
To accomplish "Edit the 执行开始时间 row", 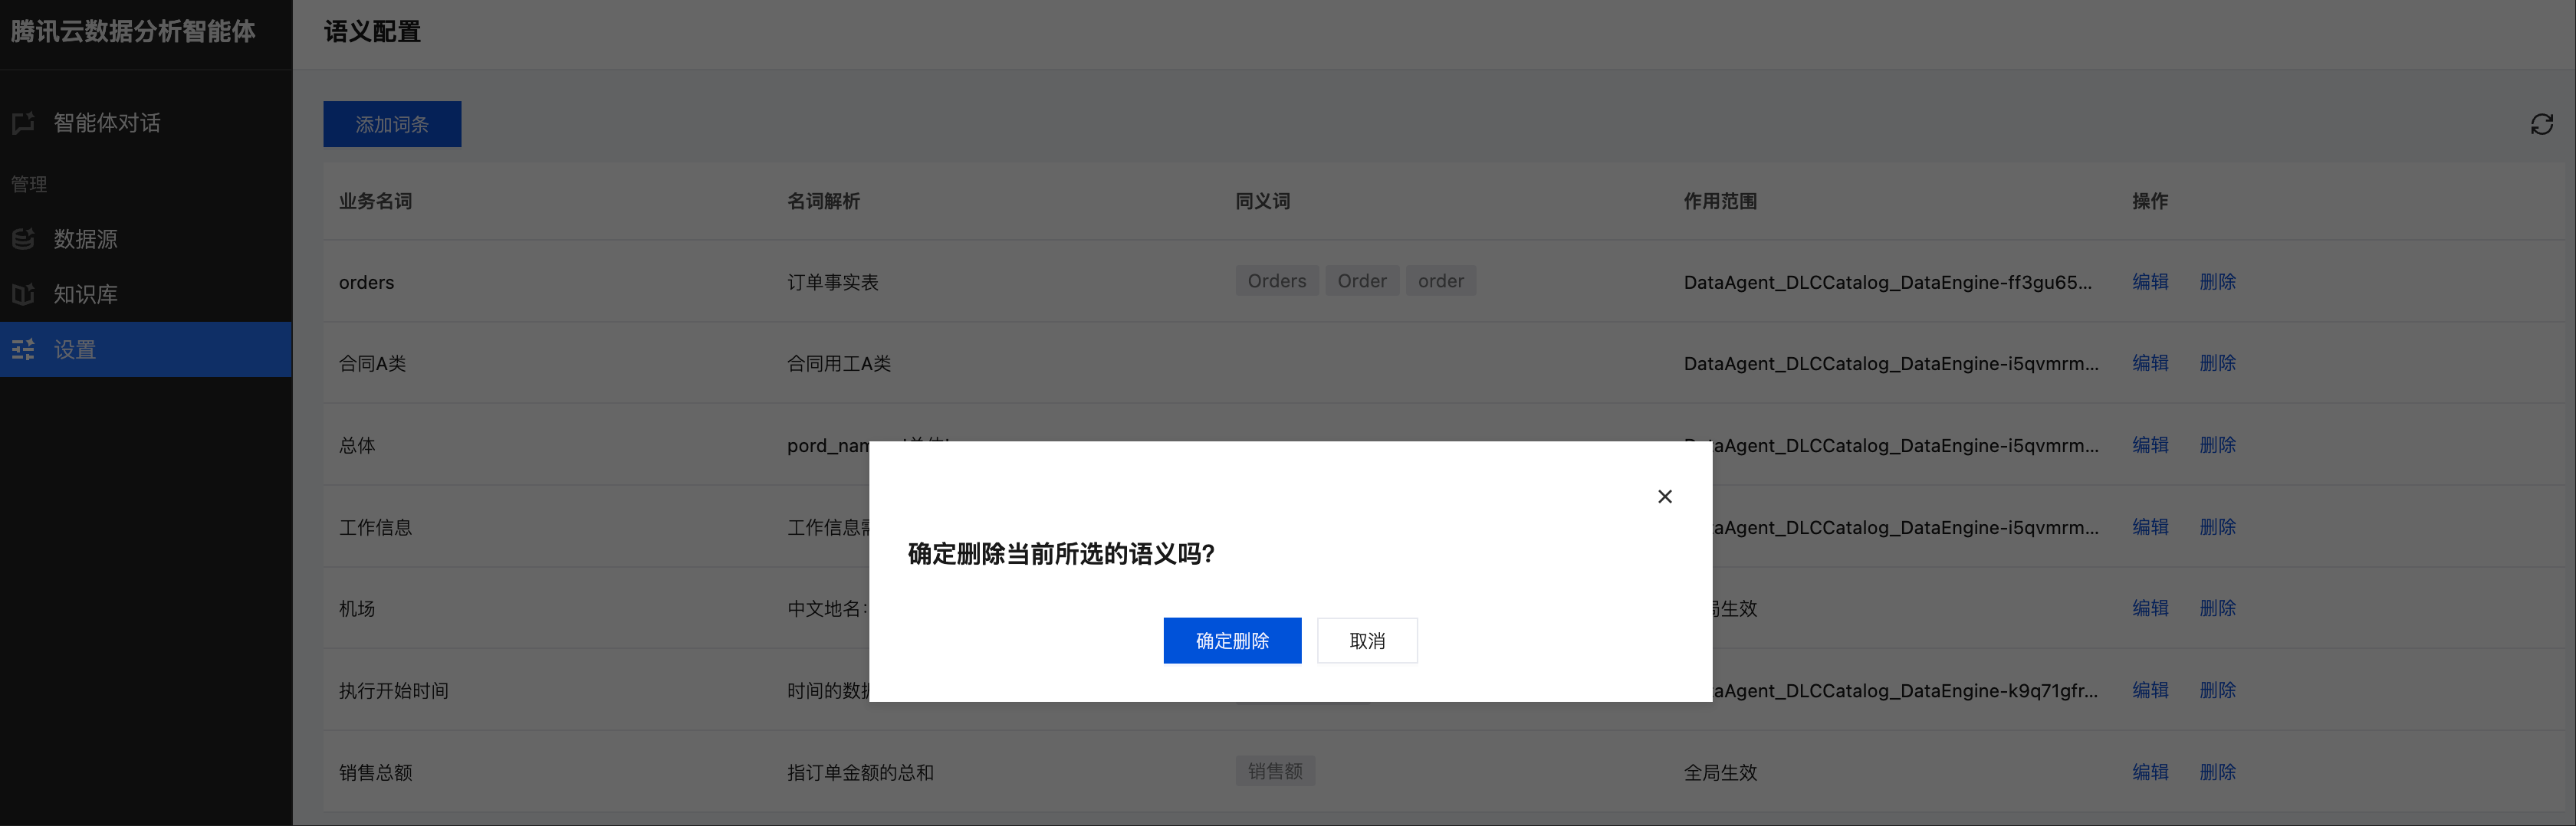I will [x=2150, y=690].
